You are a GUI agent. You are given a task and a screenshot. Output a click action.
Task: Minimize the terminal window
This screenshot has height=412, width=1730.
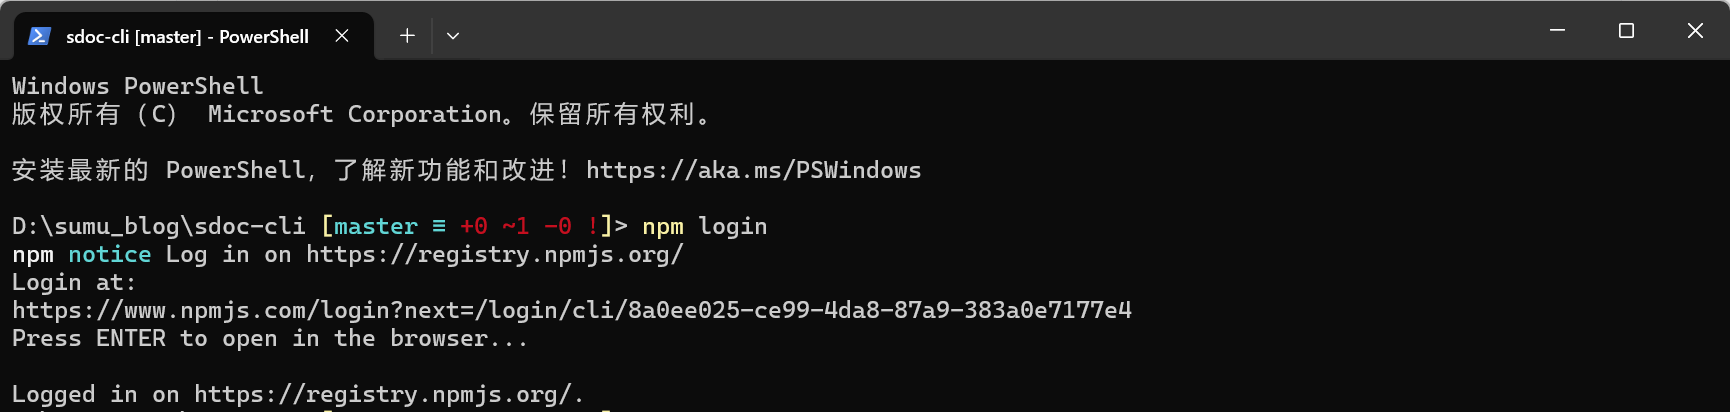tap(1557, 31)
